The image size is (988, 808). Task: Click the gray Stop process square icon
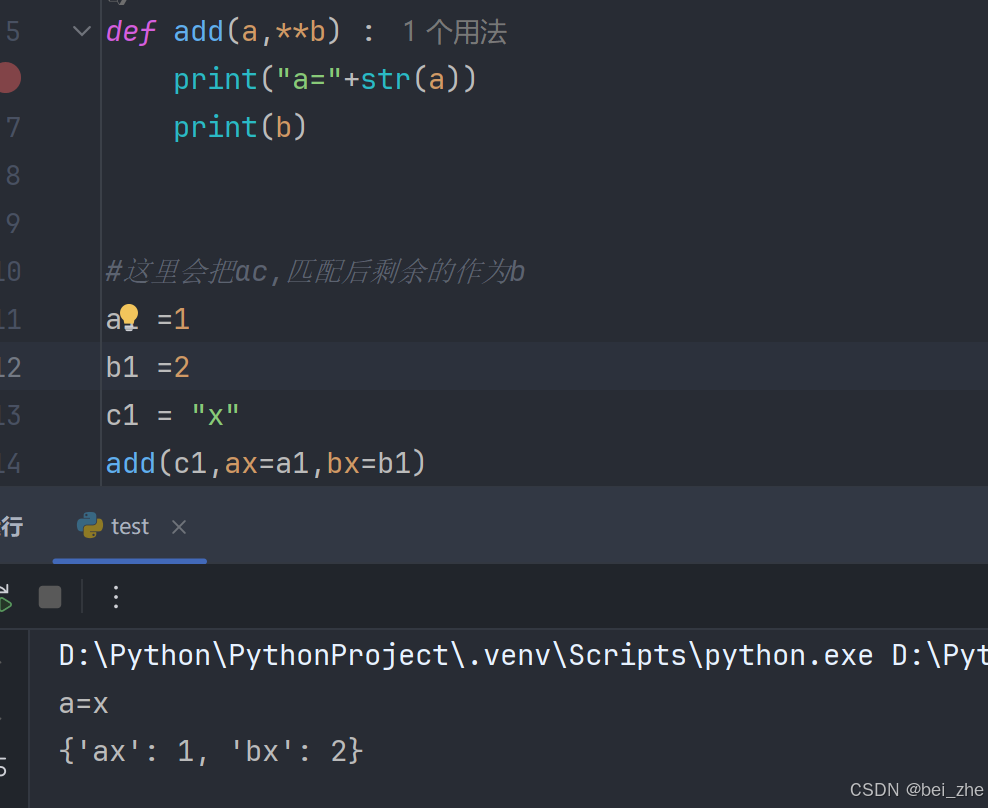pyautogui.click(x=49, y=596)
